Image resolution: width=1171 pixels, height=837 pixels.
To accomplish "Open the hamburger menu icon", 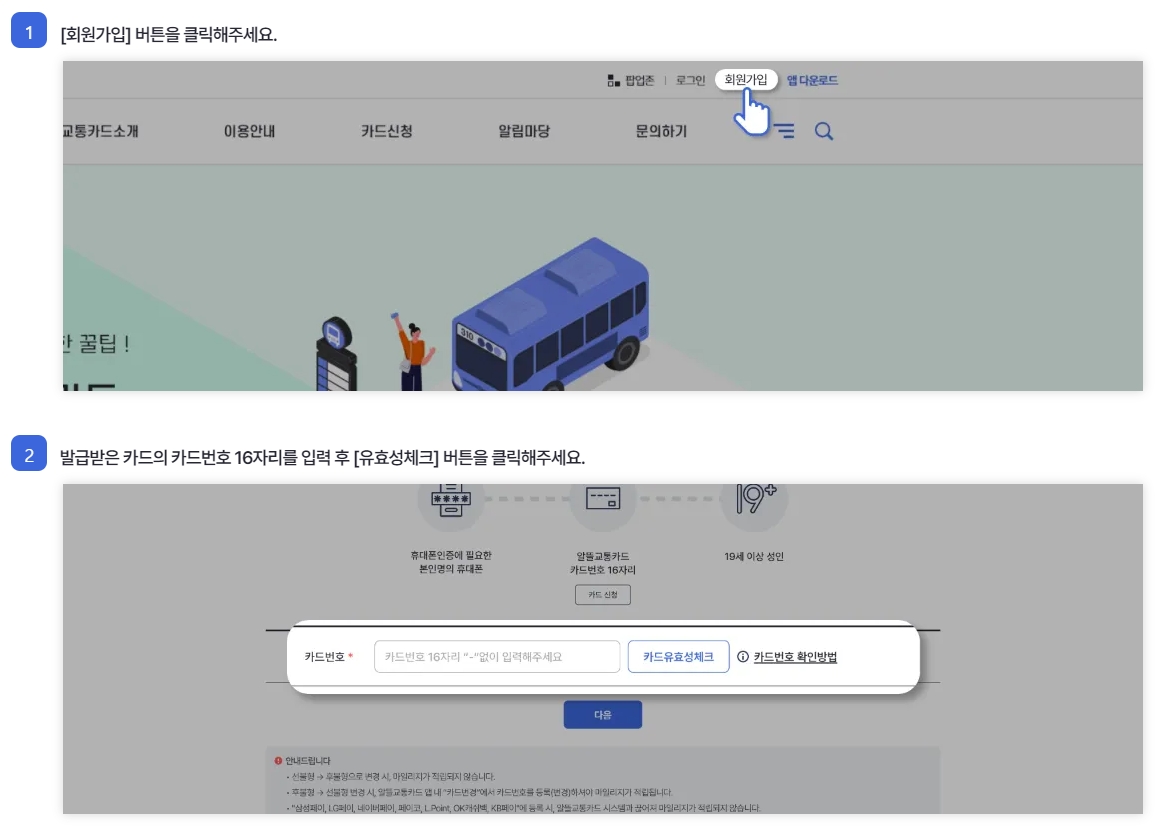I will [785, 130].
